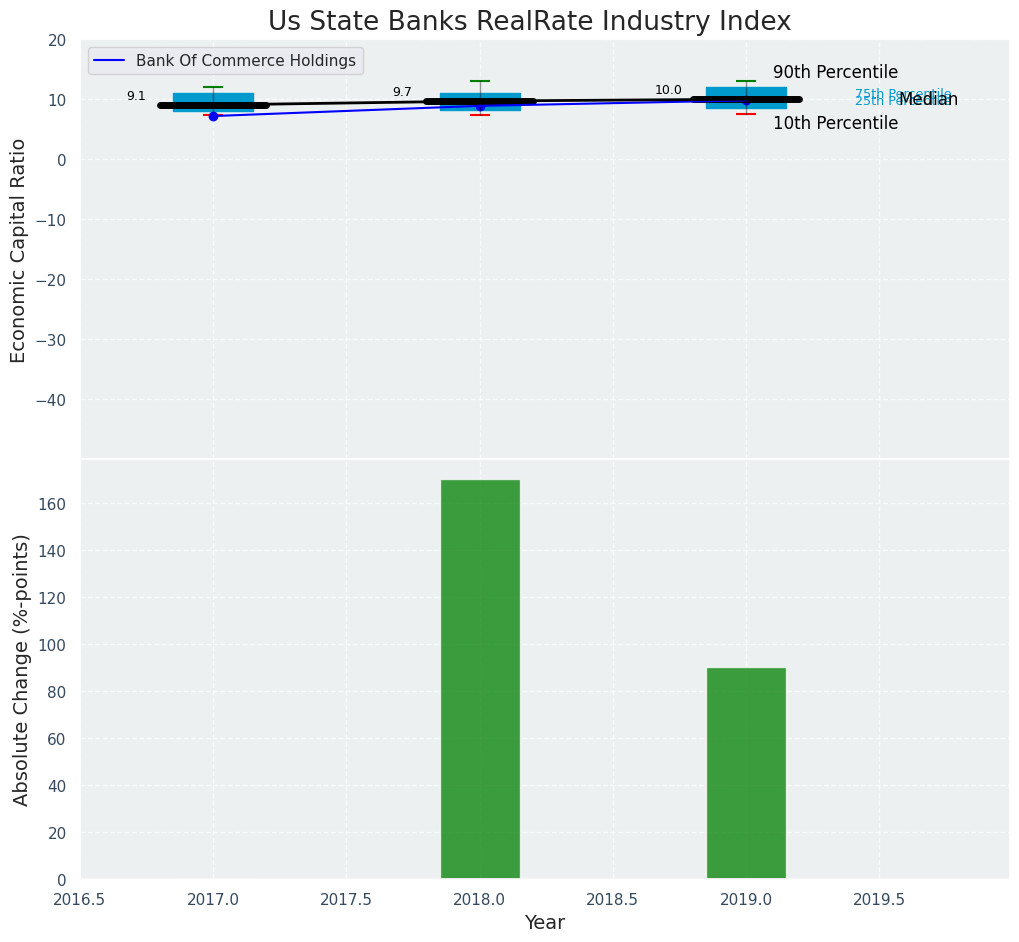The width and height of the screenshot is (1019, 942).
Task: Click the '9.1' median value label
Action: point(136,96)
